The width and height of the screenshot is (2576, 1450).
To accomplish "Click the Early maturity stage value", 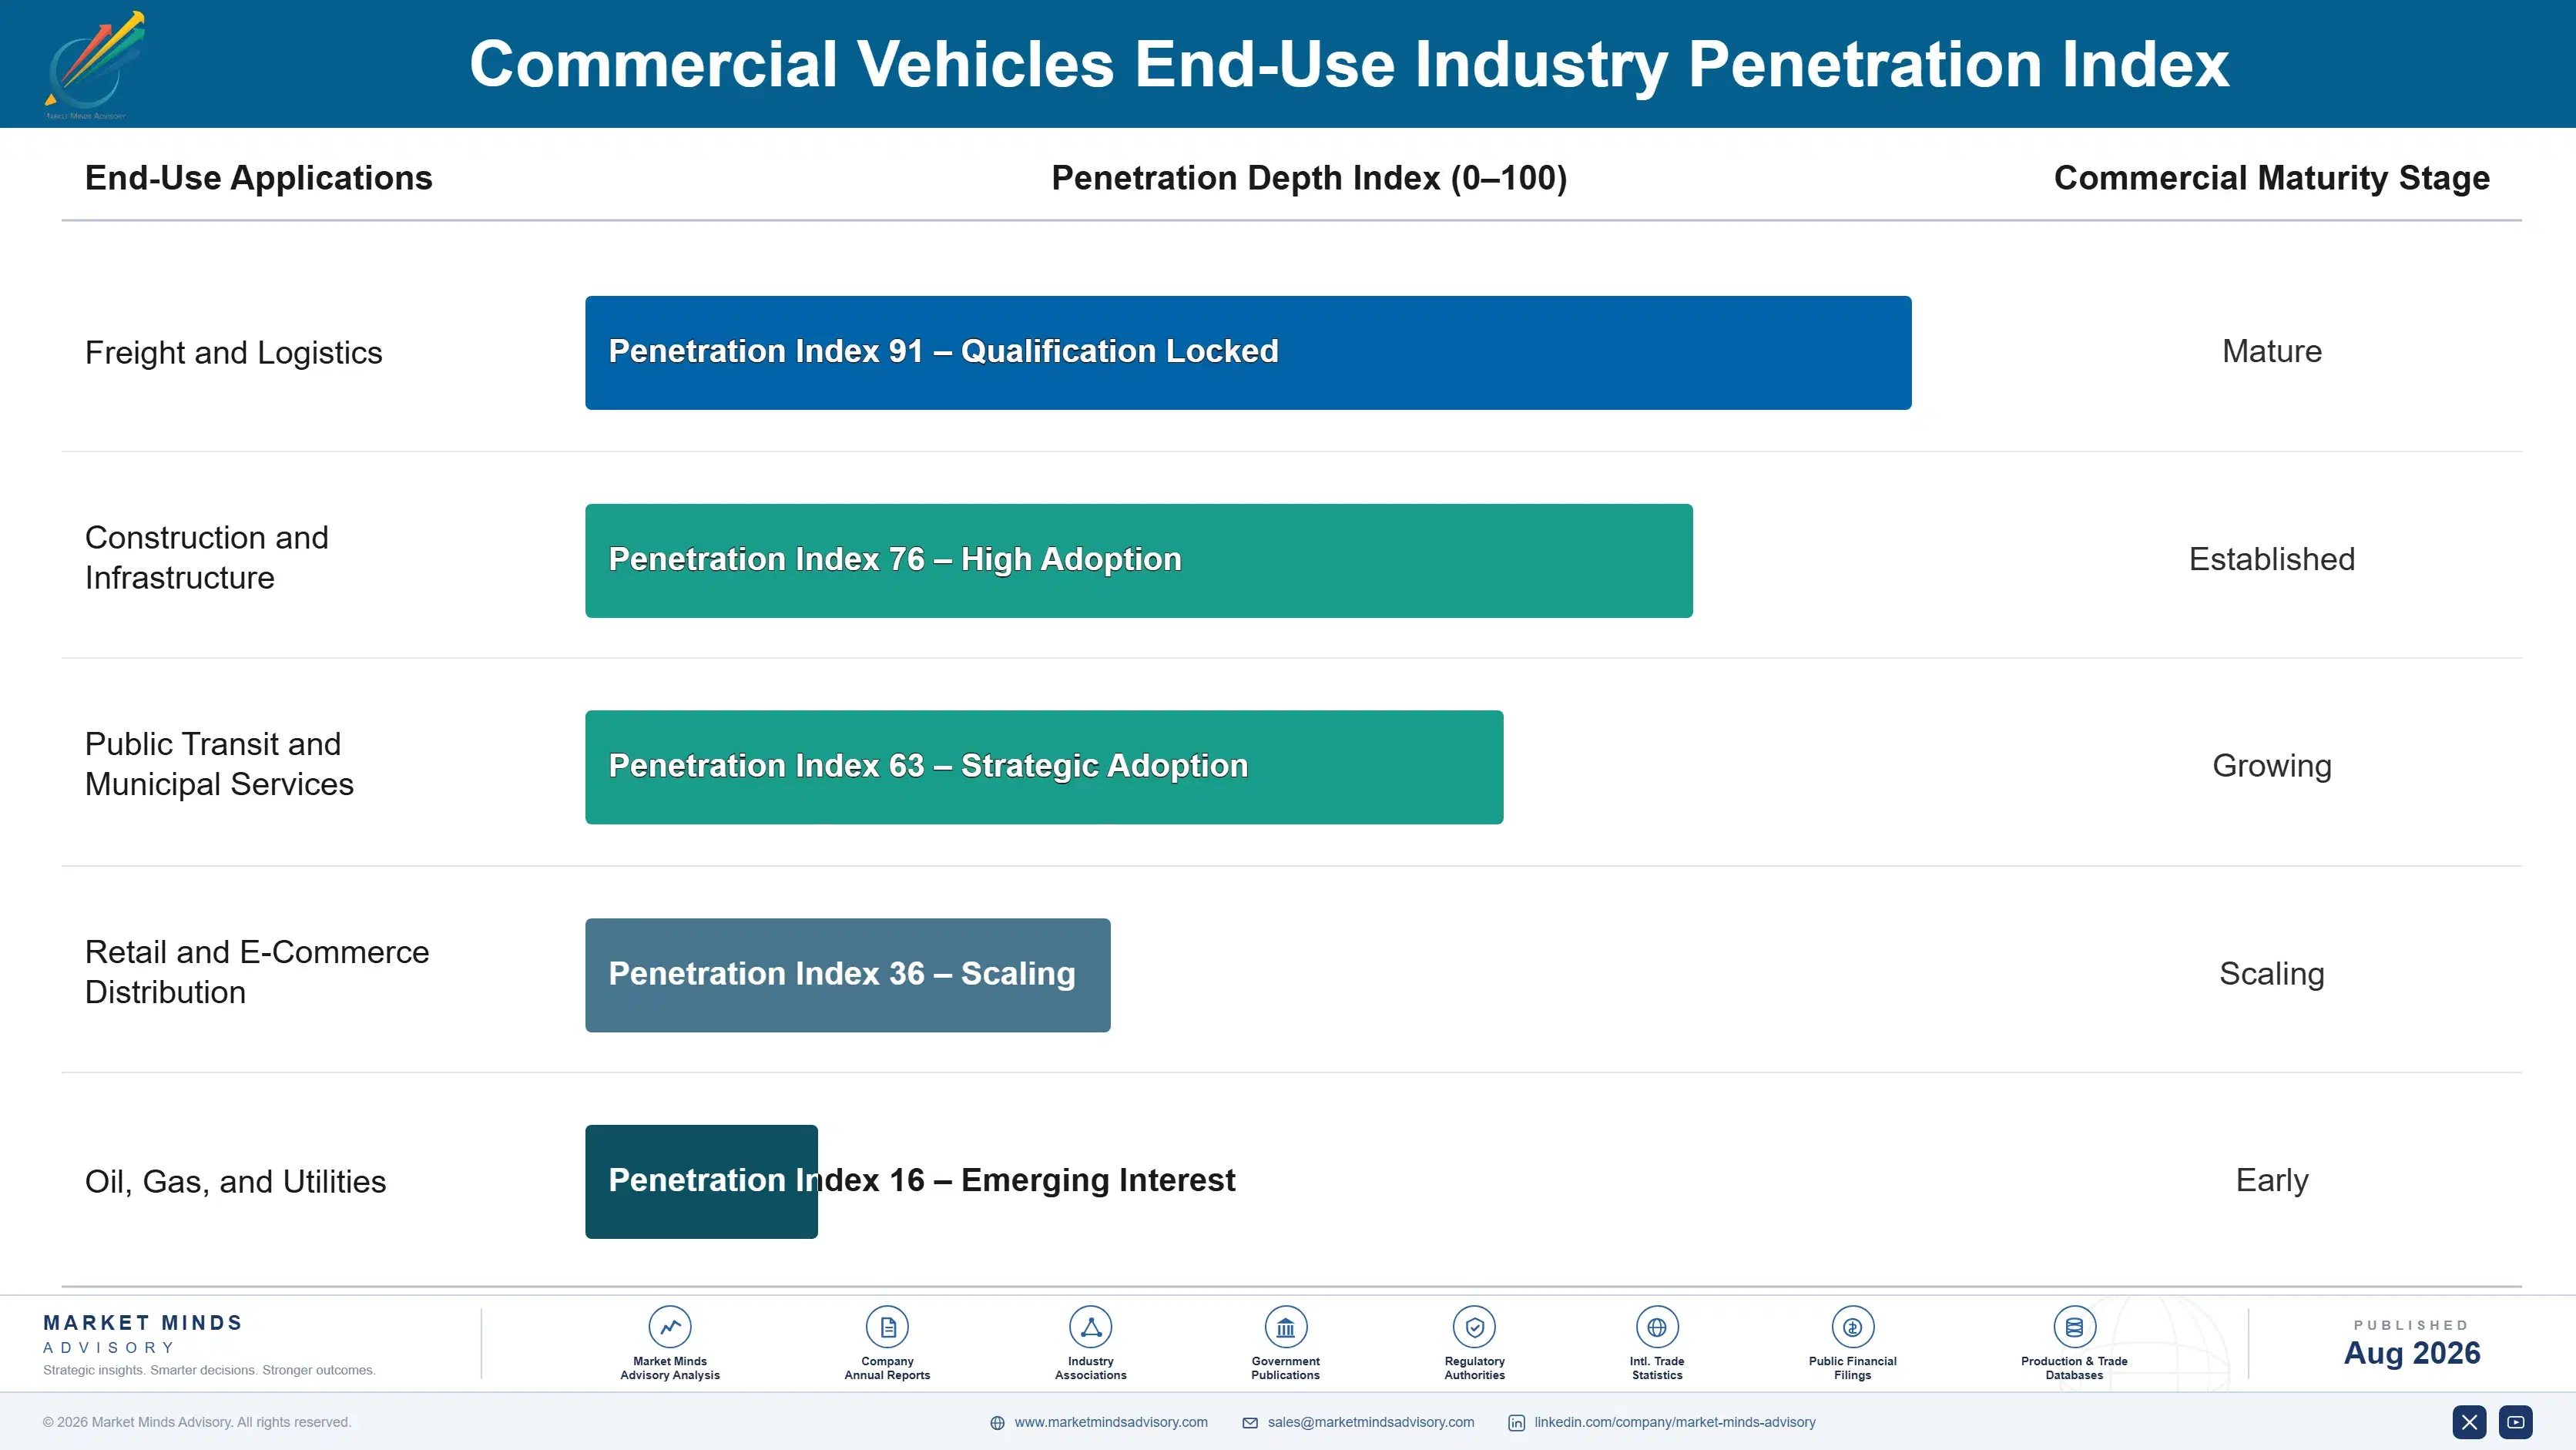I will tap(2272, 1180).
